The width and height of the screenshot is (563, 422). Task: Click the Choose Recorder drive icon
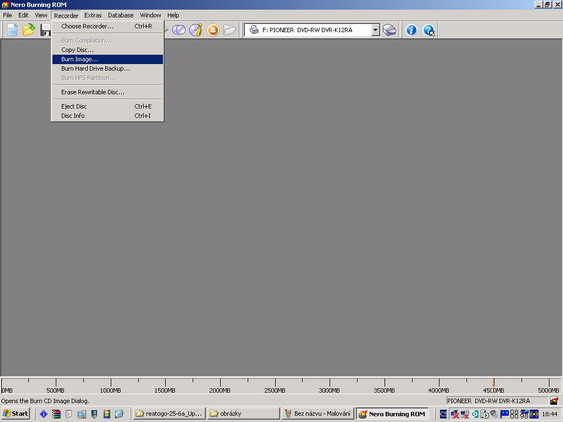[x=389, y=30]
